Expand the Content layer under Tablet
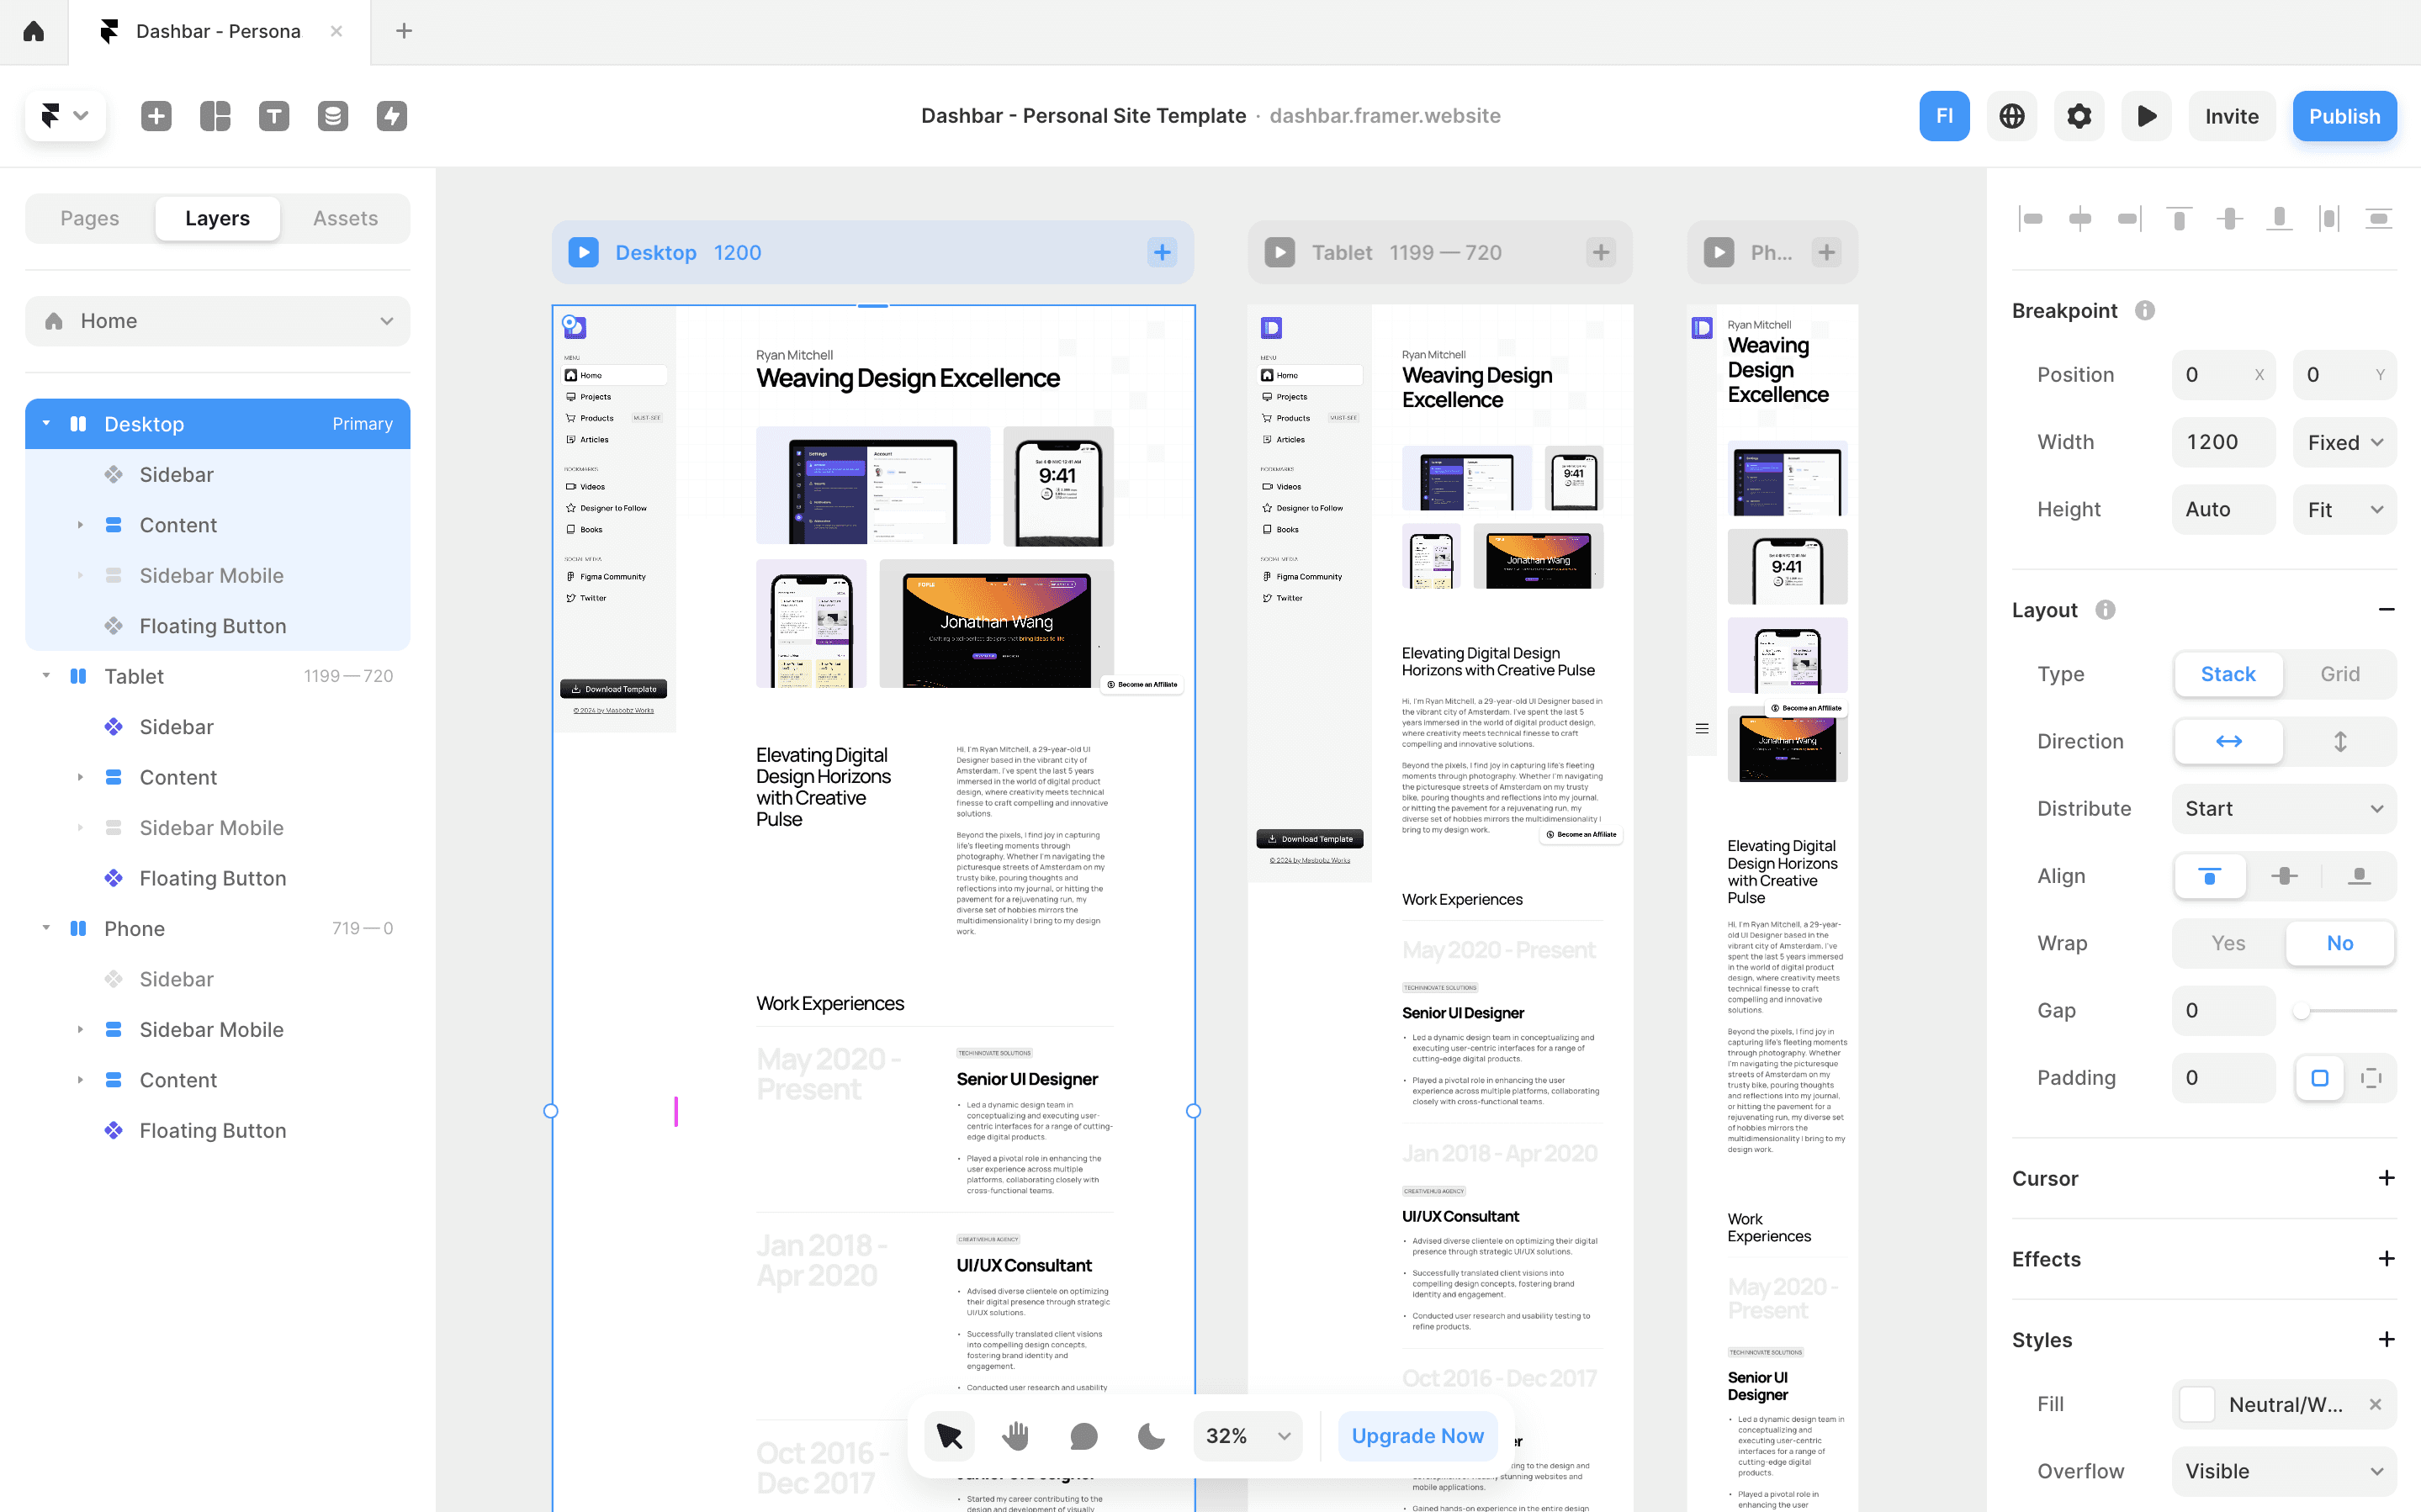This screenshot has width=2421, height=1512. click(81, 777)
